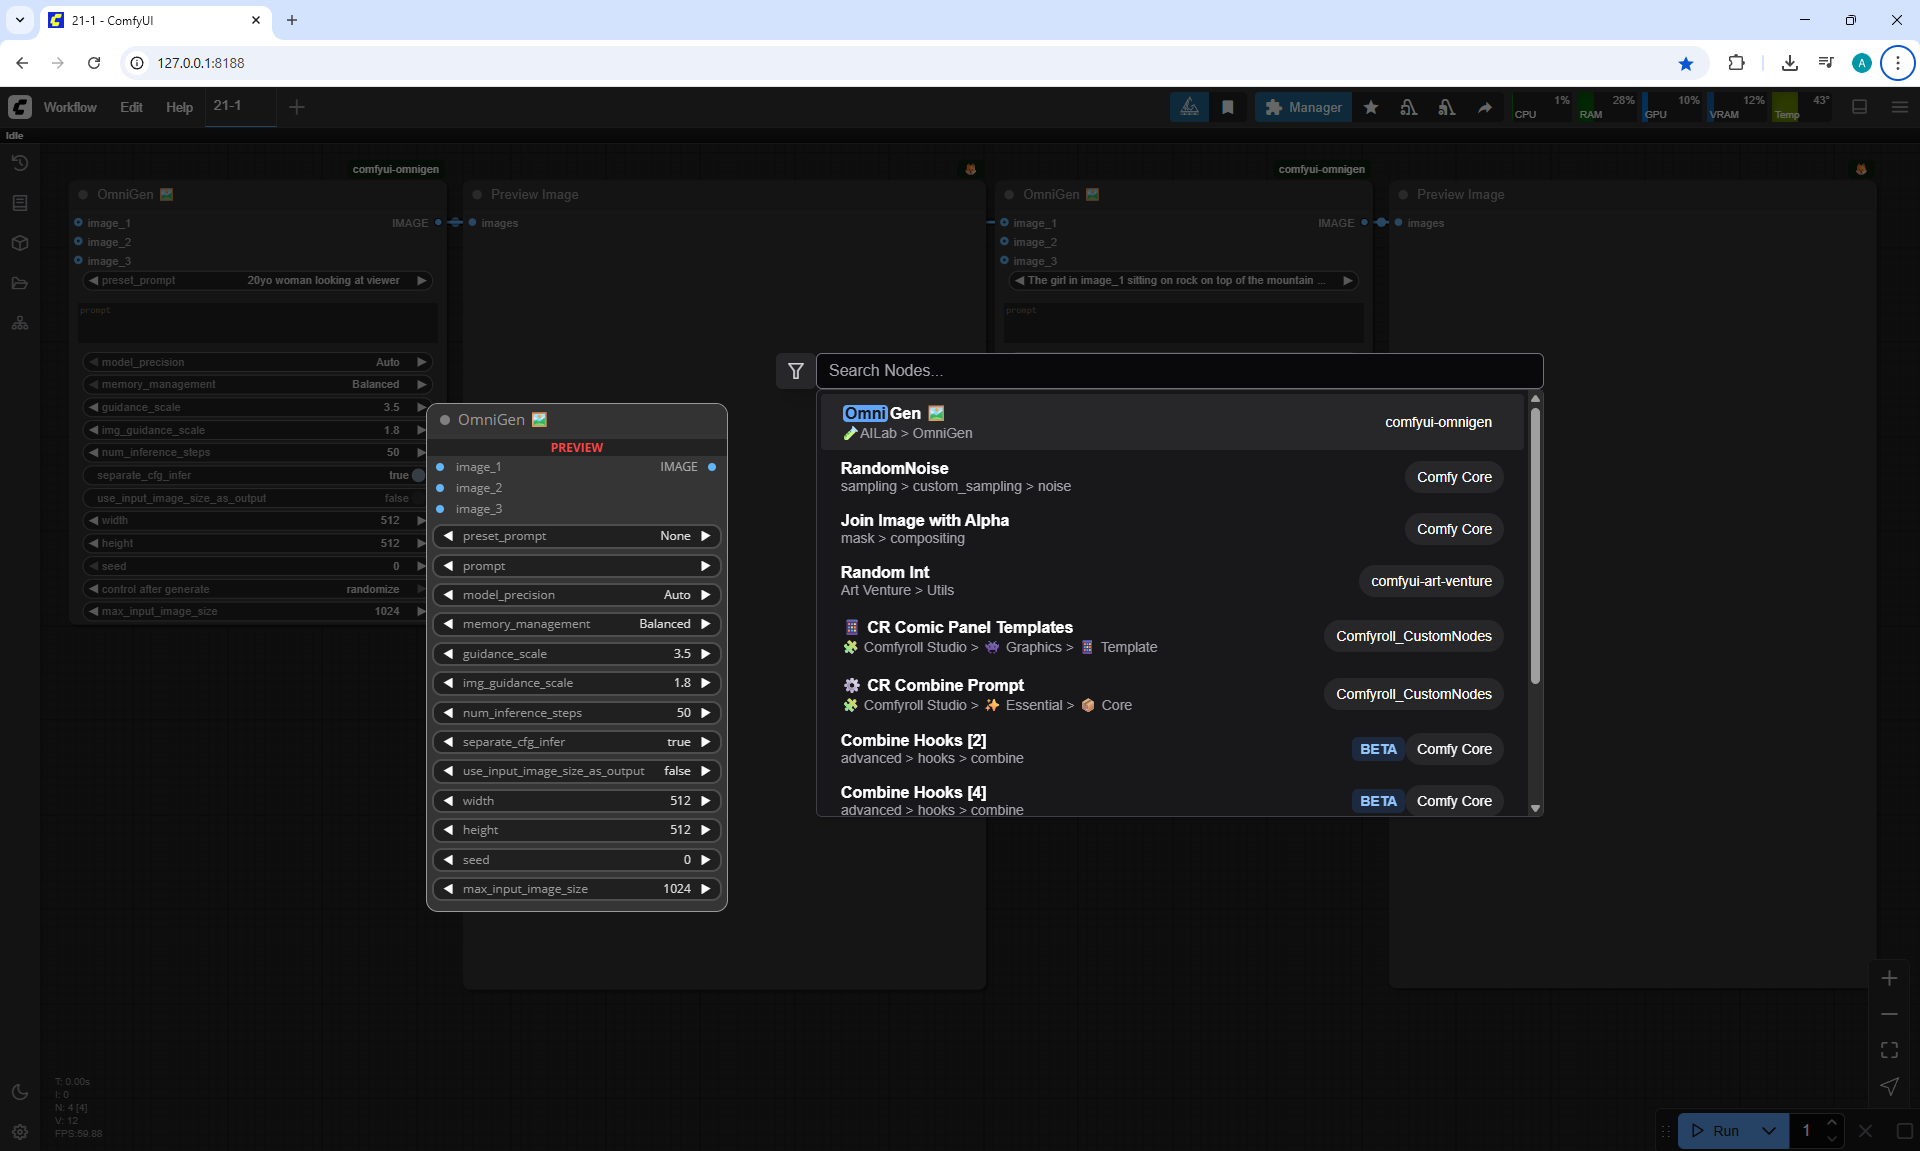The width and height of the screenshot is (1920, 1151).
Task: Click the Manager button
Action: tap(1303, 107)
